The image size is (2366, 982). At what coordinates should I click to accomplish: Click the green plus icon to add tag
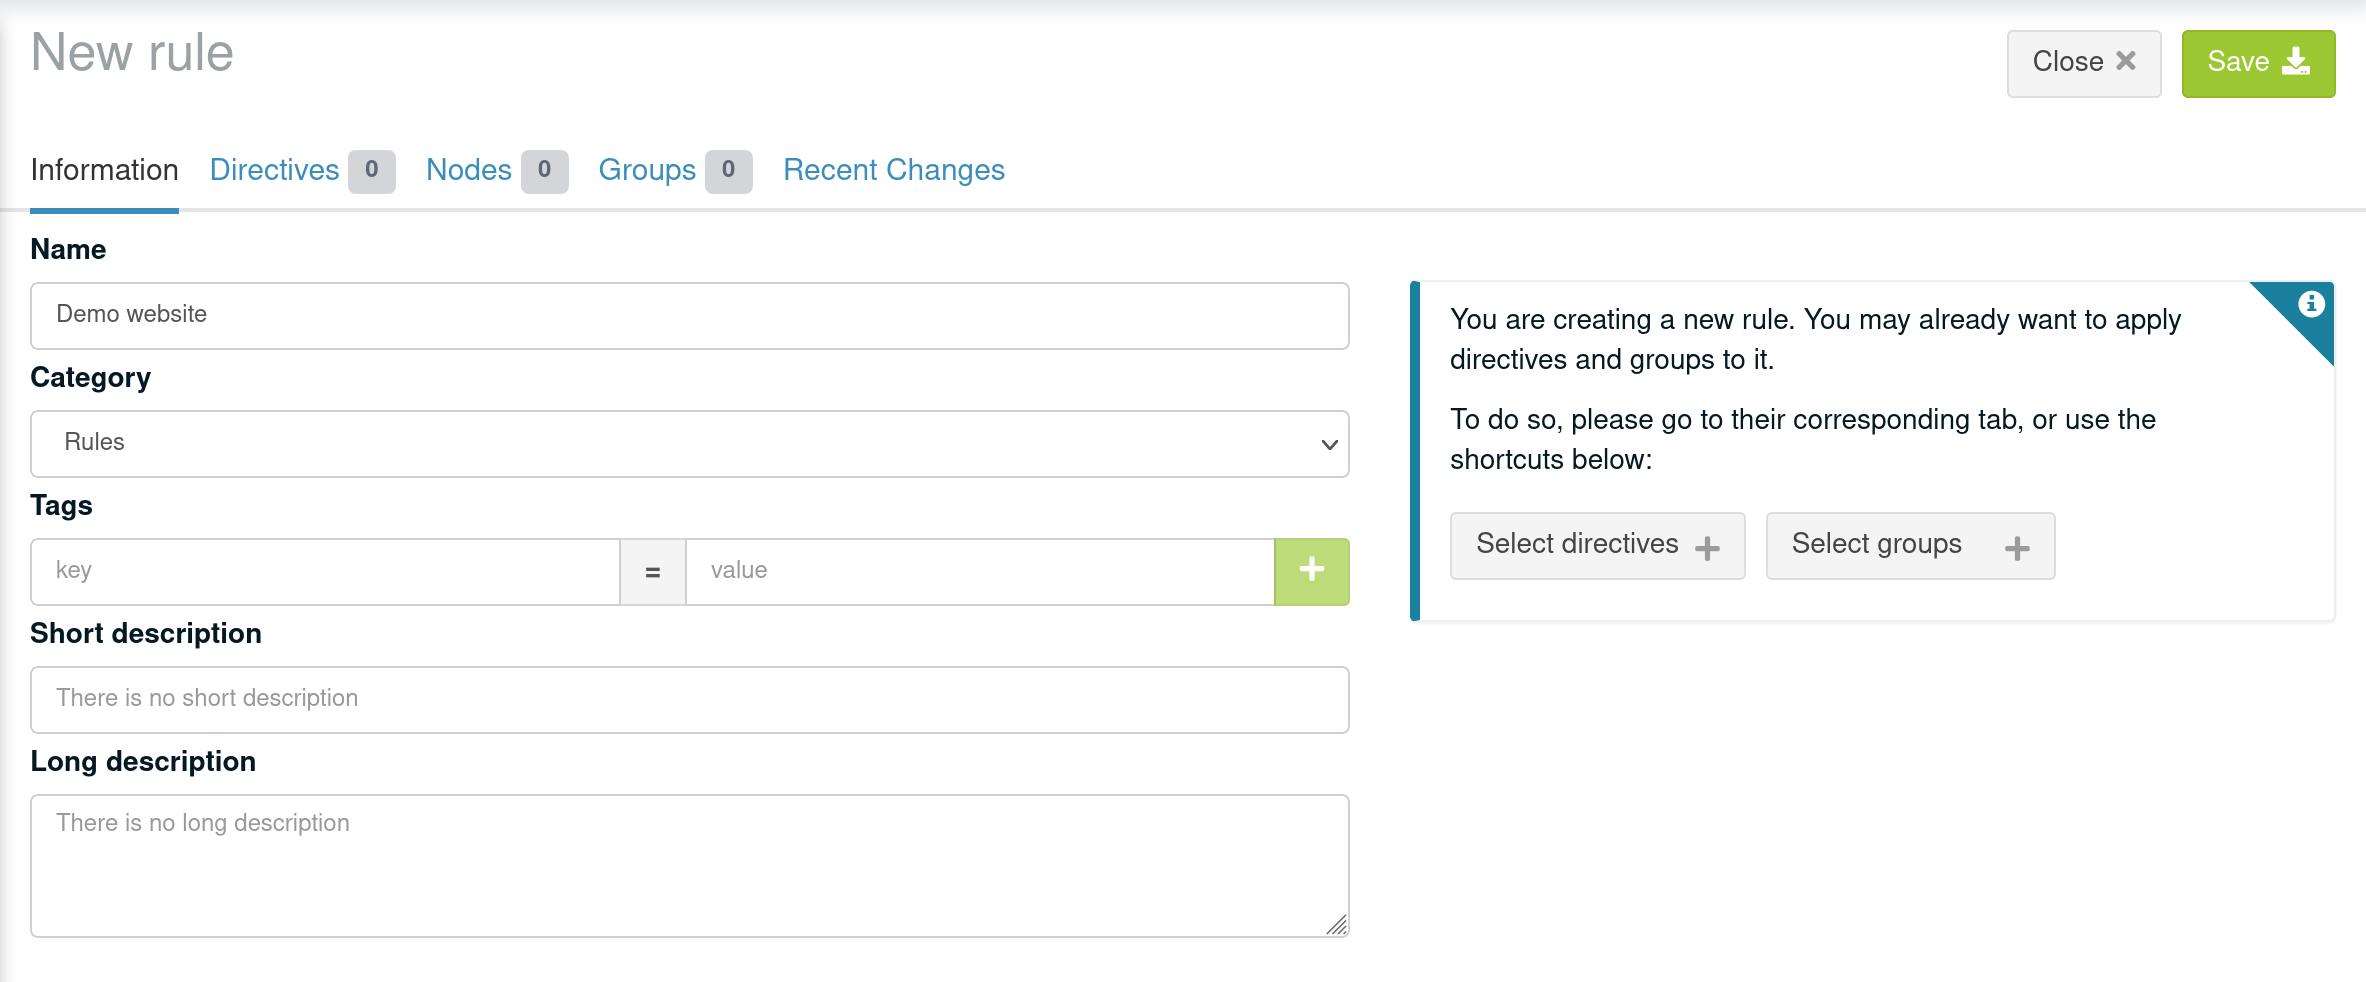1311,571
